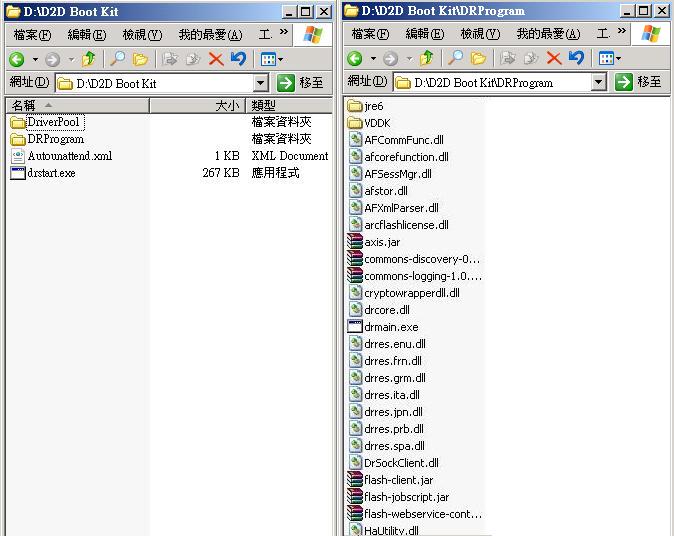Open 我的最愛(A) menu in DRProgram window

548,34
